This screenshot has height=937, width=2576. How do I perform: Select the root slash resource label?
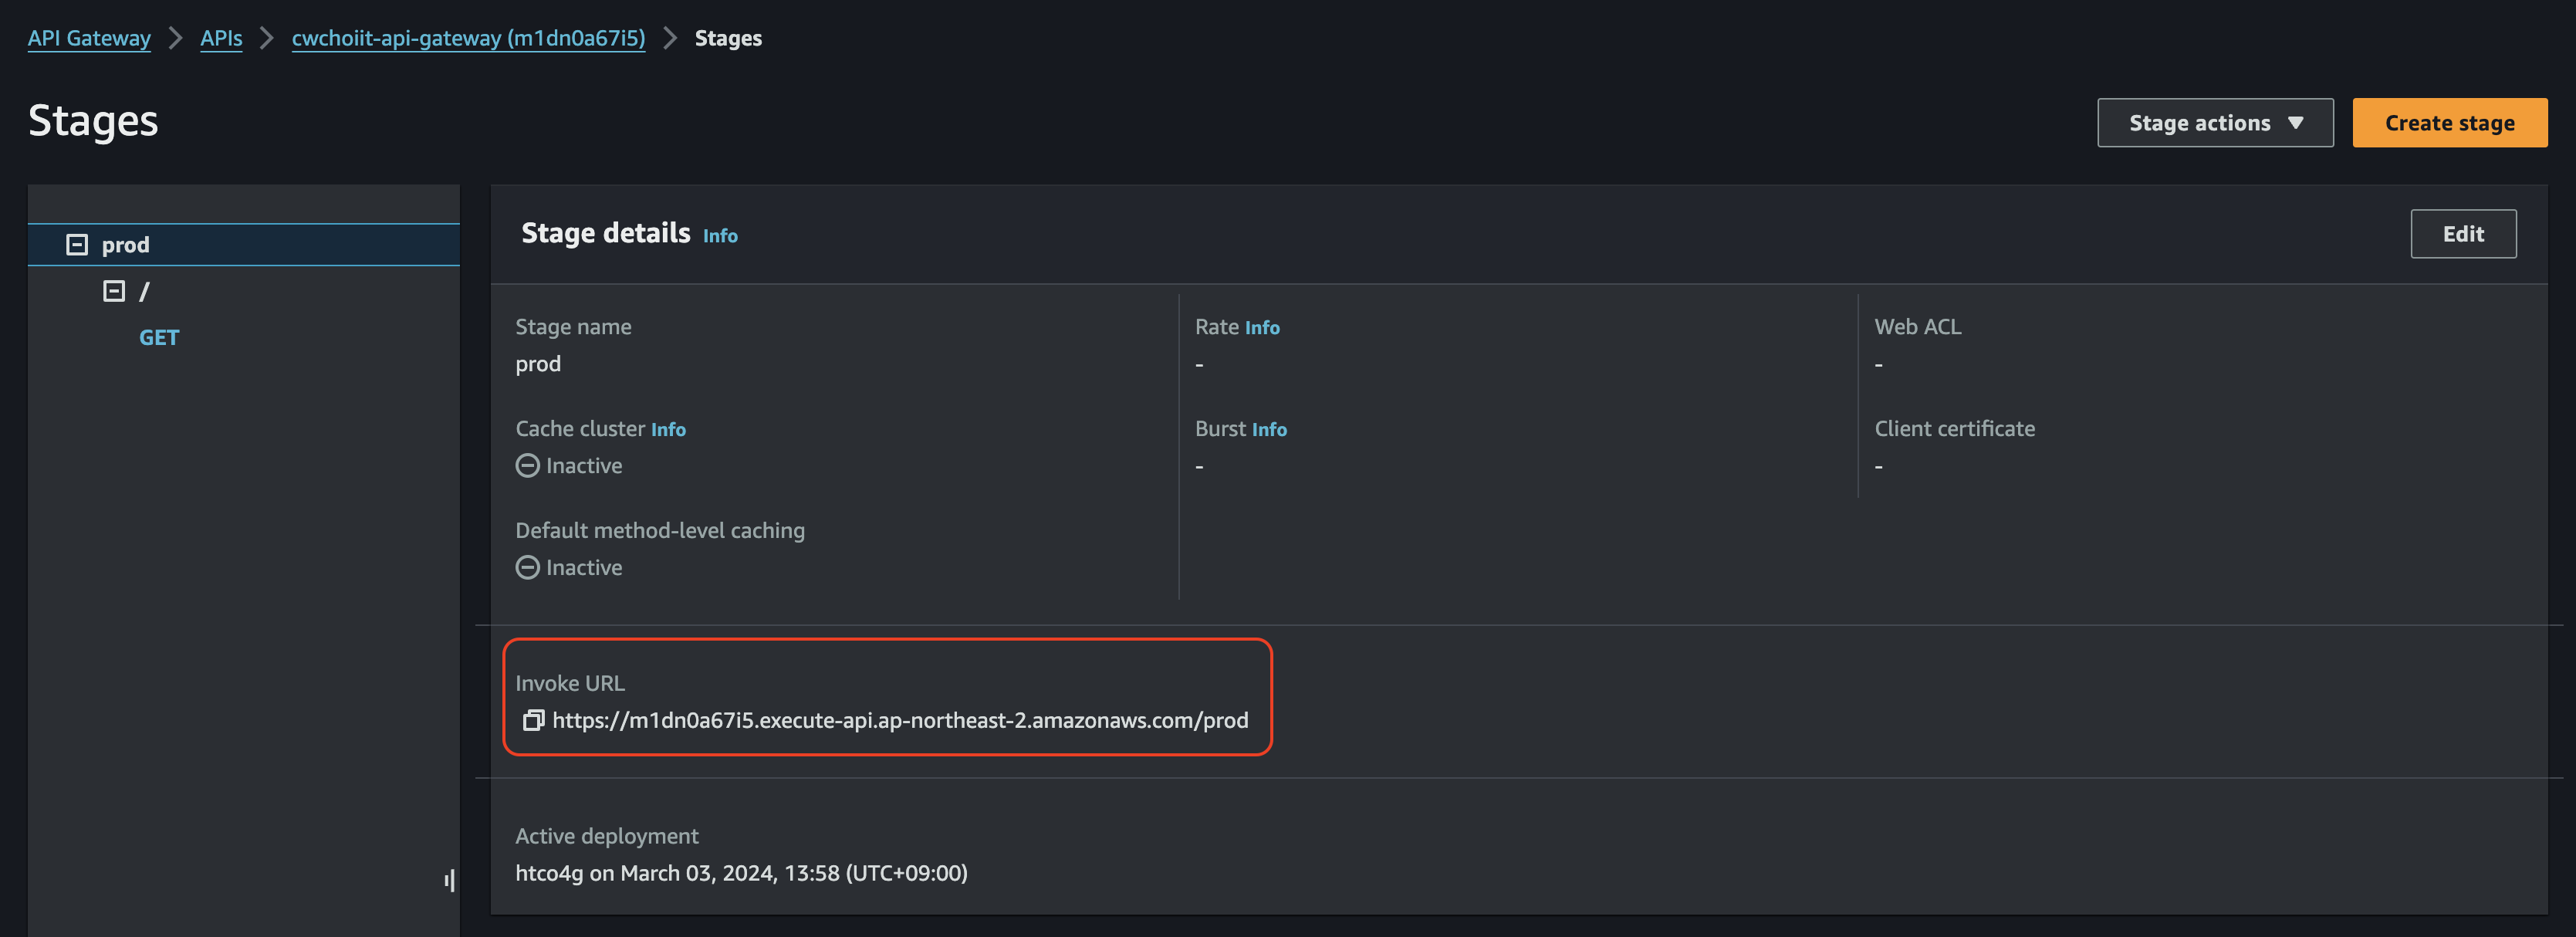click(144, 291)
